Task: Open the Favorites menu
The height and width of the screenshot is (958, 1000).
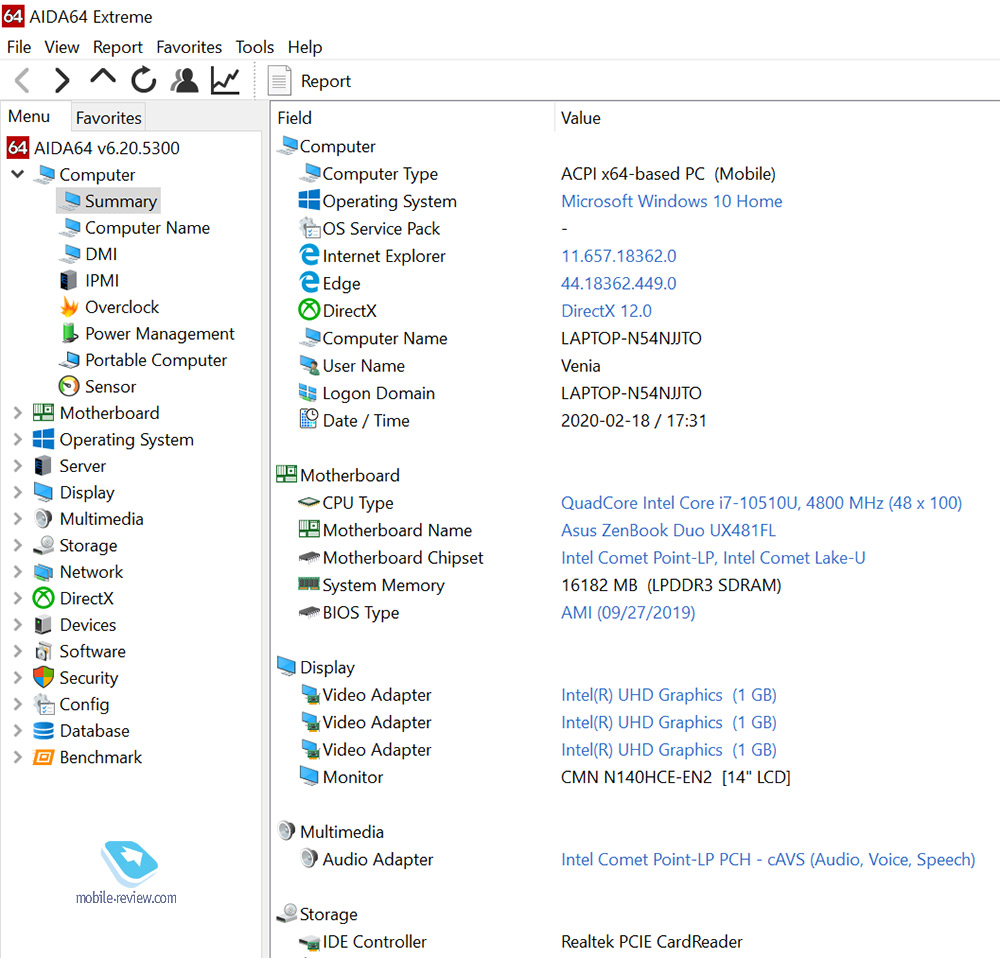Action: [189, 47]
